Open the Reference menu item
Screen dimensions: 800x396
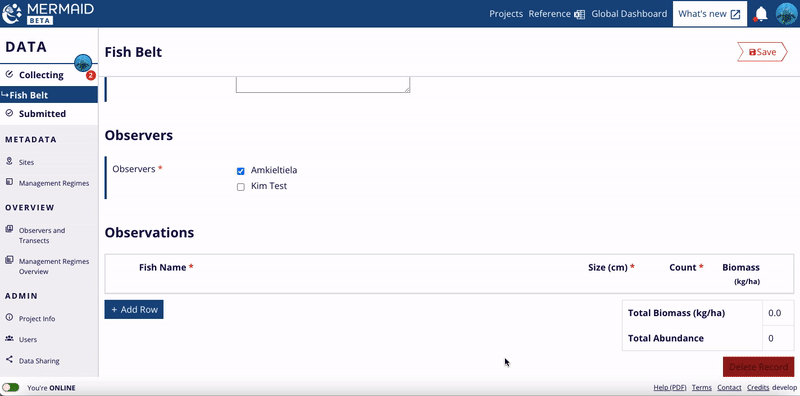coord(557,14)
